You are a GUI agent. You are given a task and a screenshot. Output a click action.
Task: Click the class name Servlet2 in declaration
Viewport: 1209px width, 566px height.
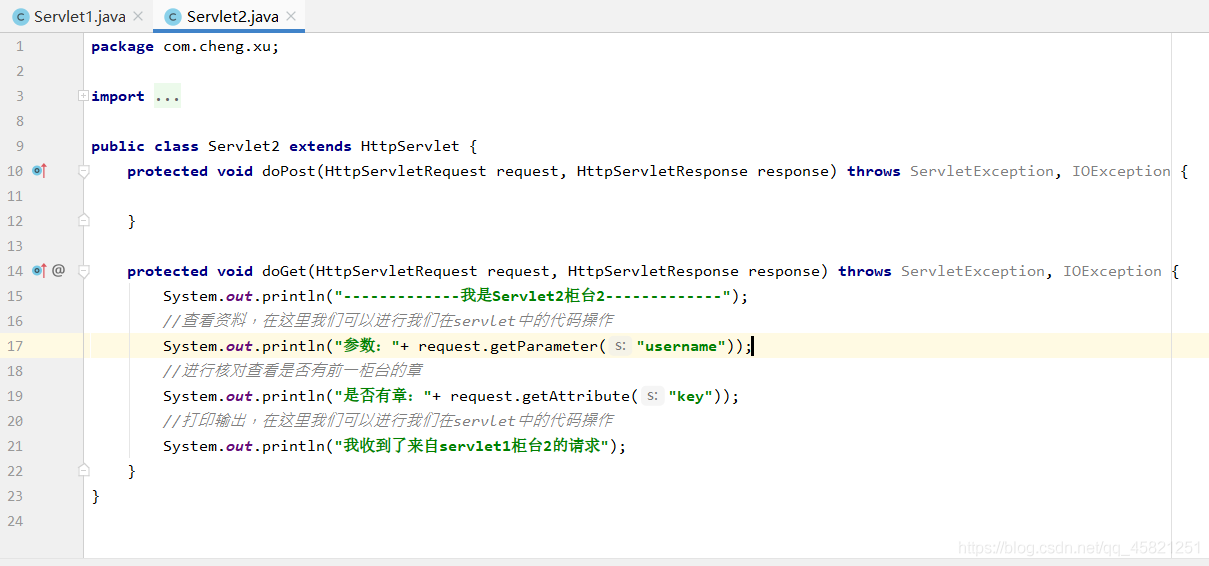pos(244,146)
